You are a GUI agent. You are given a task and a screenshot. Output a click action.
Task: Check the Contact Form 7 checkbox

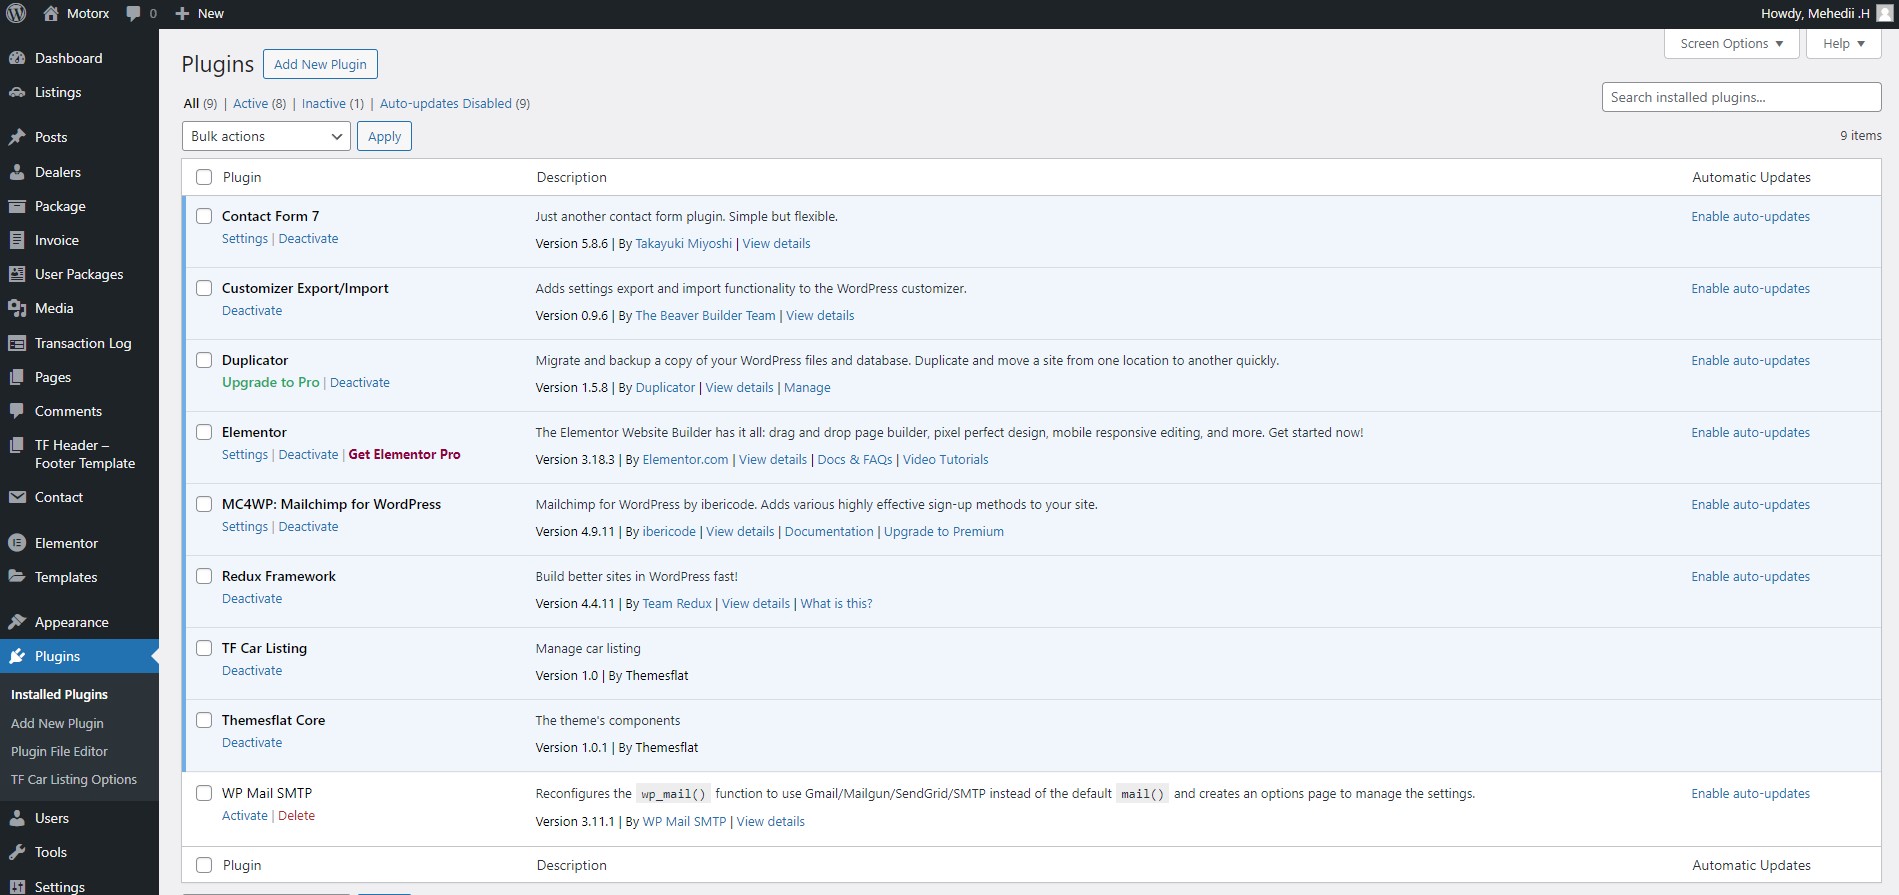[x=204, y=216]
